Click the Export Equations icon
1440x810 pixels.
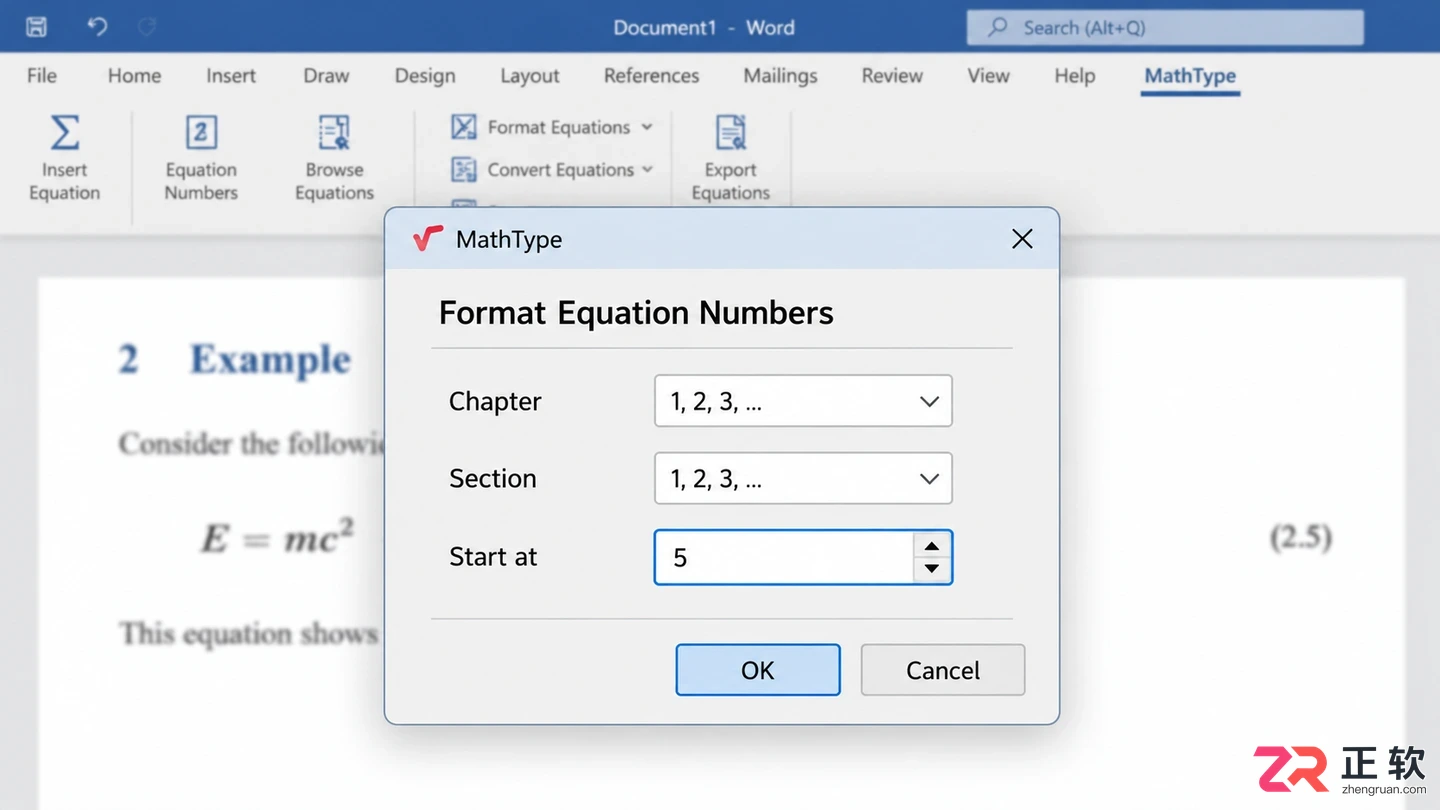pos(731,133)
